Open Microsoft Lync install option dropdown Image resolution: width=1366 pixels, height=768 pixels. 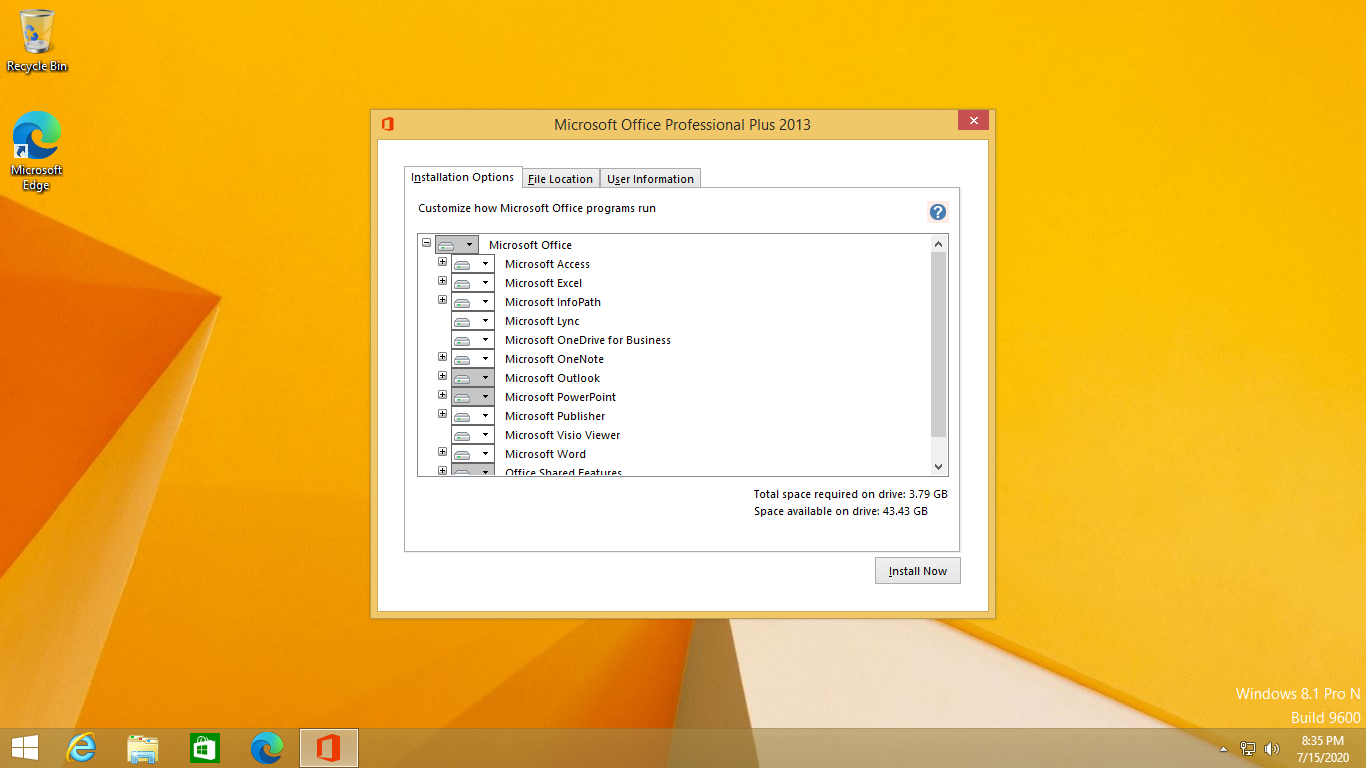[x=473, y=321]
